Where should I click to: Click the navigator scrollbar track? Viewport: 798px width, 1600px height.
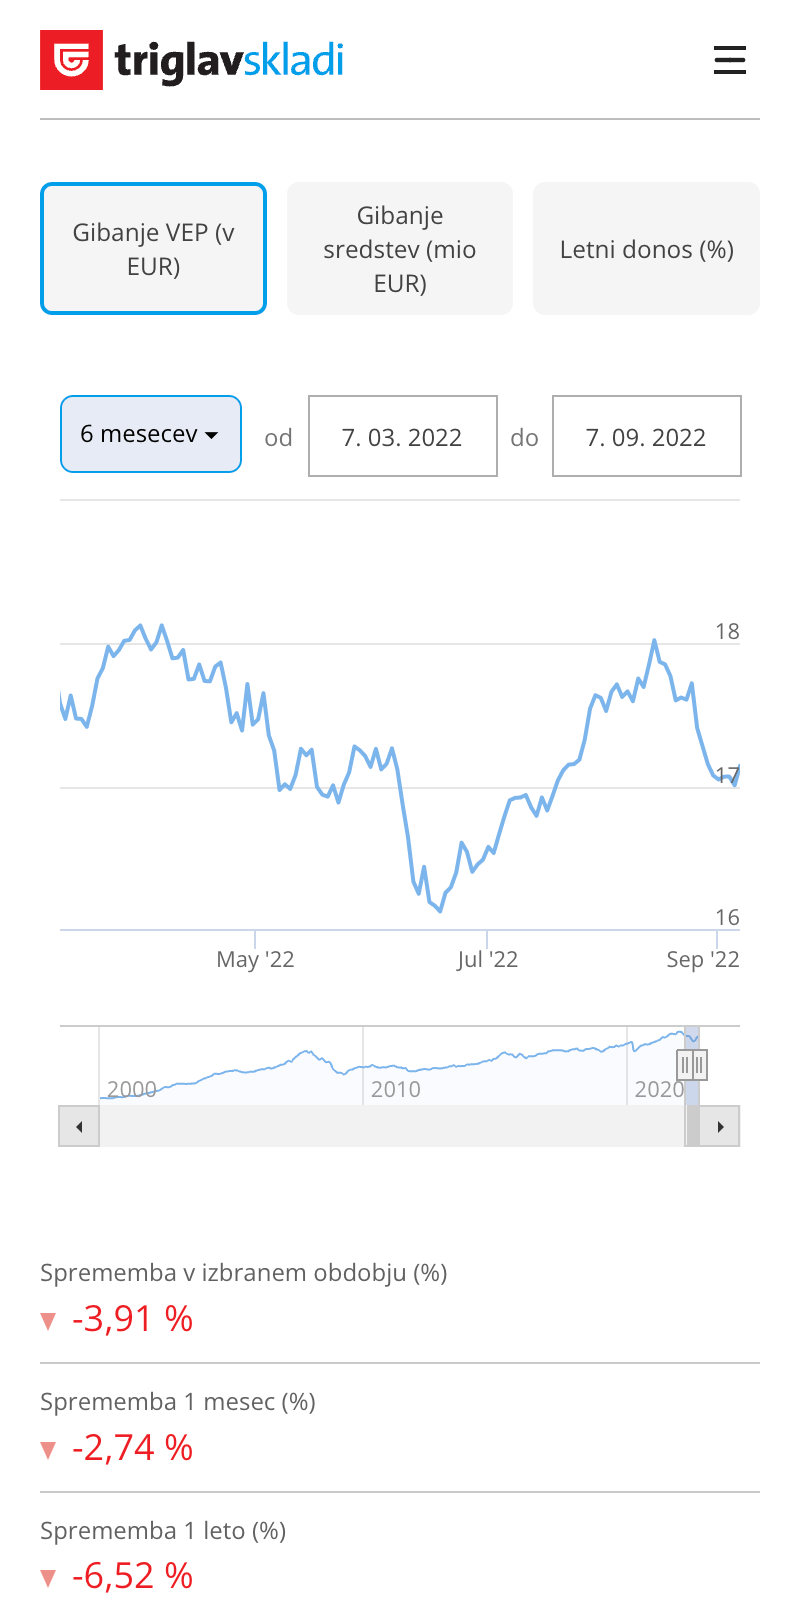click(x=390, y=1127)
